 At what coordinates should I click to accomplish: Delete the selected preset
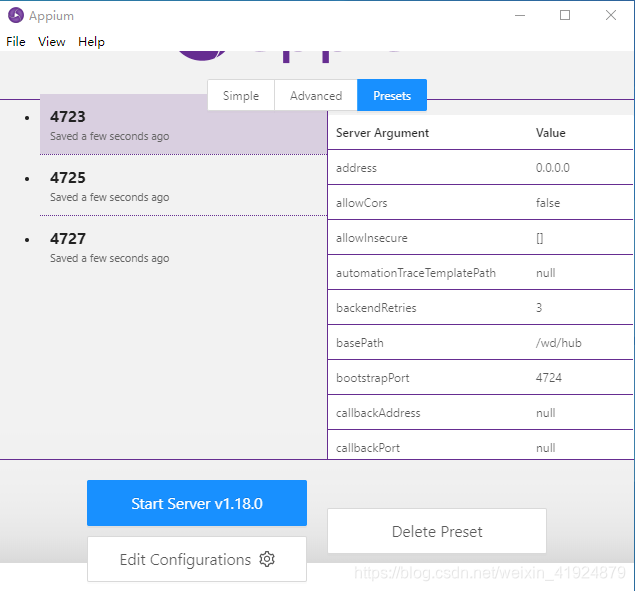(437, 531)
